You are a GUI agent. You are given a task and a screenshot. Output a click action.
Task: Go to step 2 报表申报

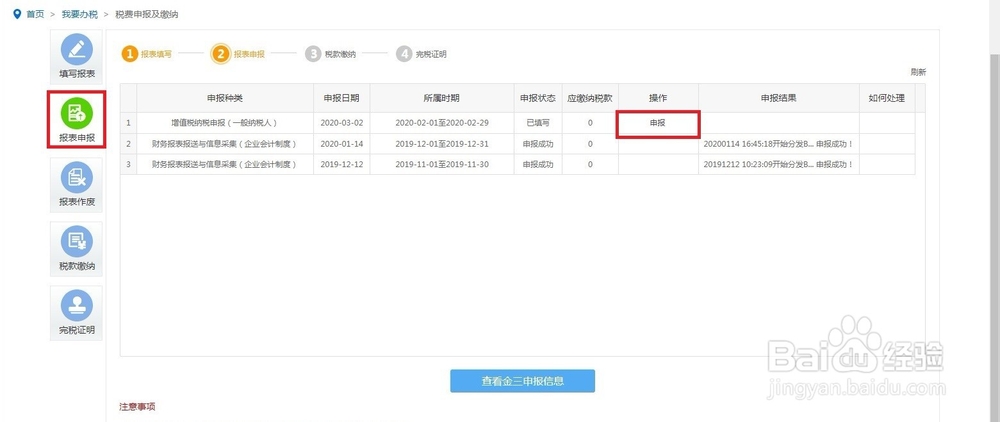239,54
